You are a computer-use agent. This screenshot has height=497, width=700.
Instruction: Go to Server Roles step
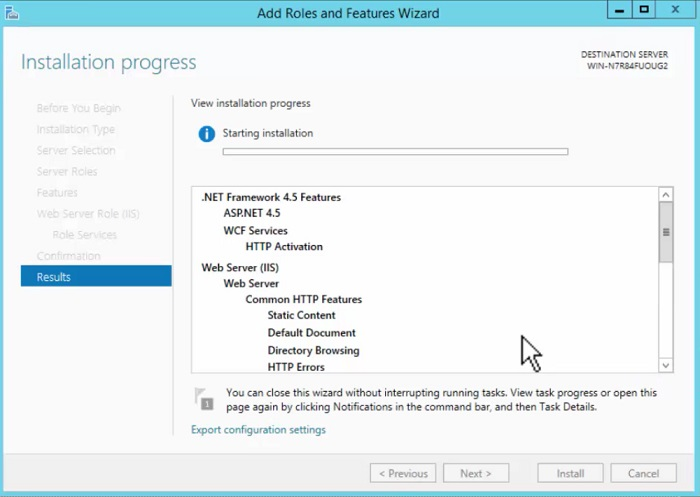coord(67,171)
